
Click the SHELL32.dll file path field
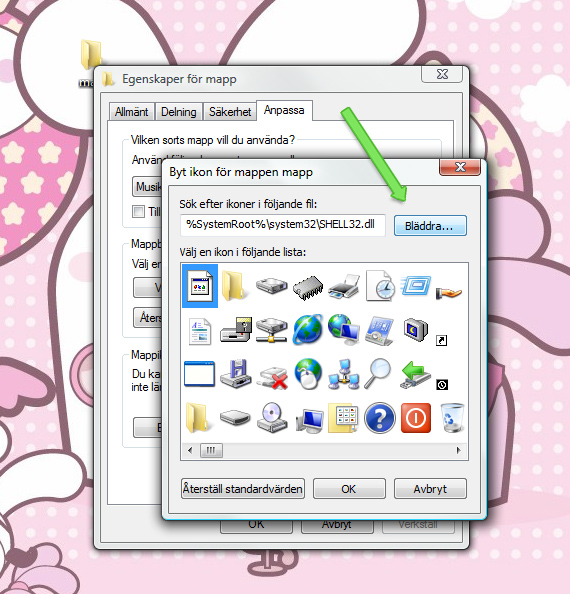pos(283,225)
